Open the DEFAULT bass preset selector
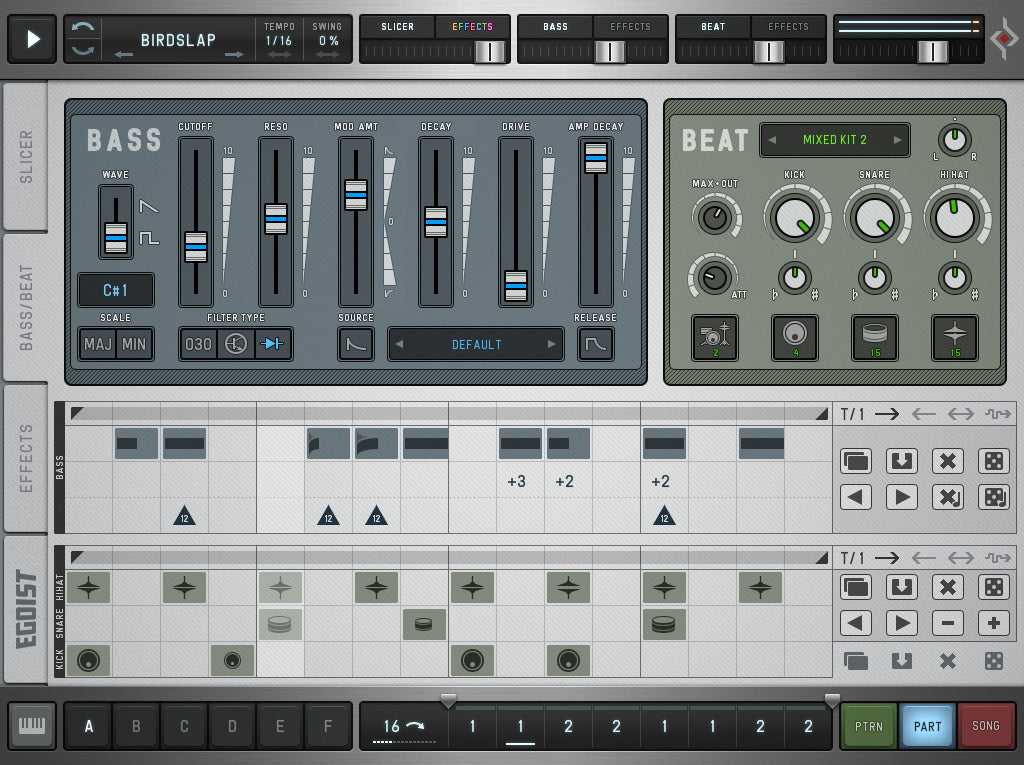The image size is (1024, 765). pyautogui.click(x=476, y=344)
